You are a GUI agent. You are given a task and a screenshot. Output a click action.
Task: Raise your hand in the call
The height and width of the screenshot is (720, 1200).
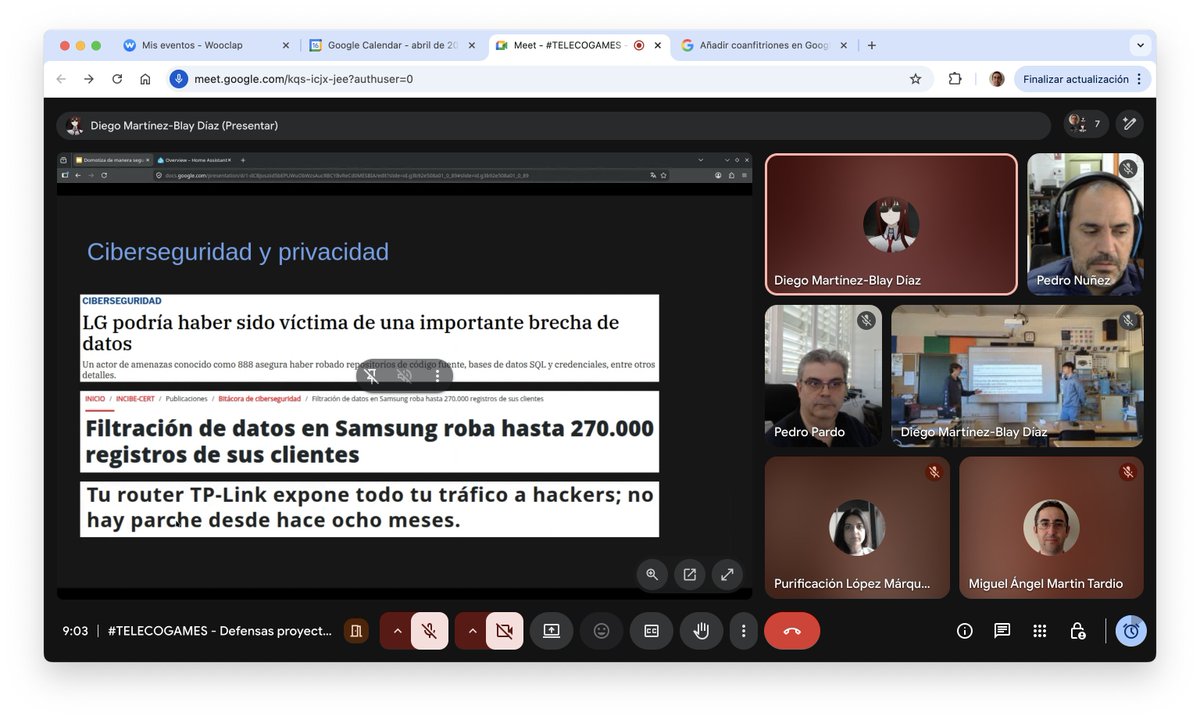(701, 631)
